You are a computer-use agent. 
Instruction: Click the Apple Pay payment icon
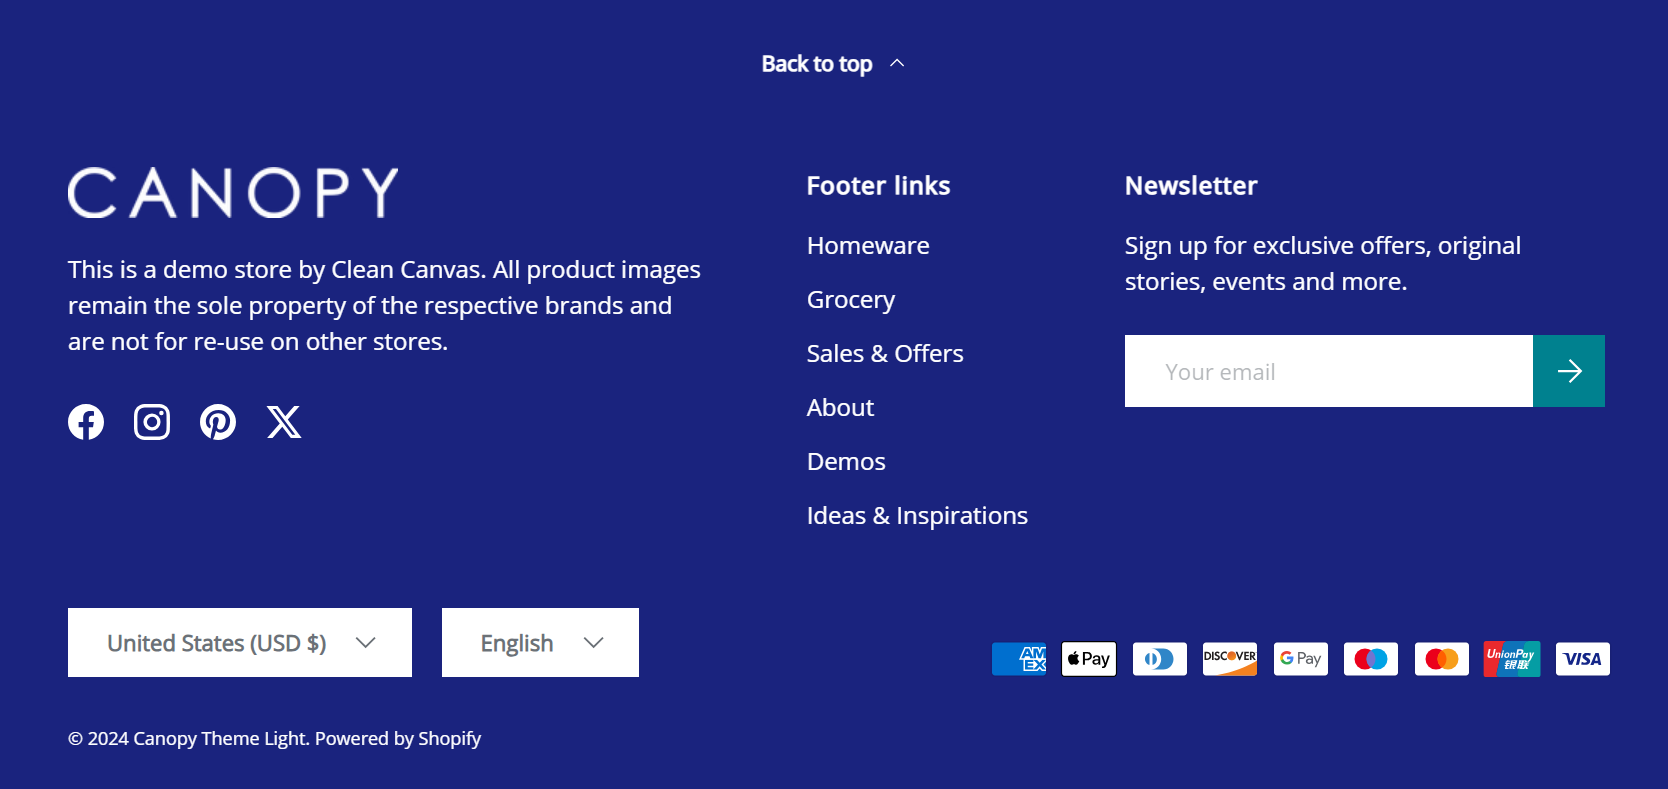coord(1089,659)
